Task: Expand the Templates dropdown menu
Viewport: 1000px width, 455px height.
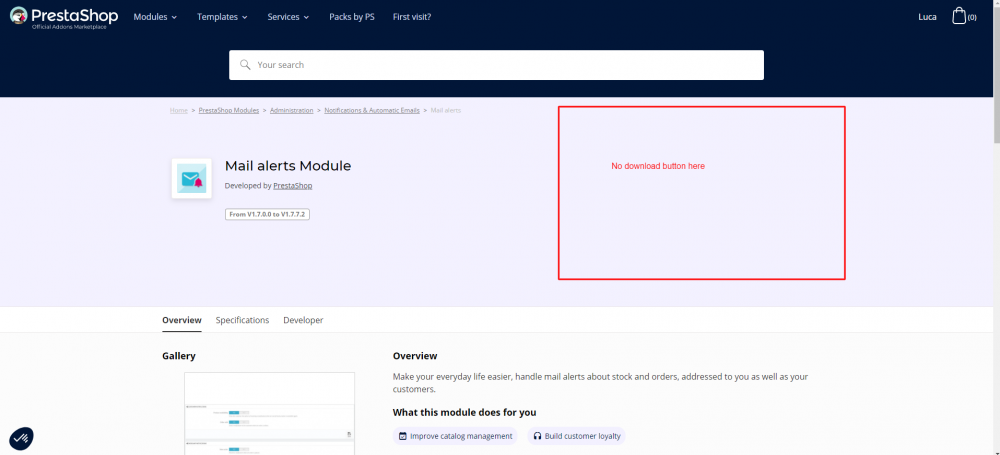Action: (222, 17)
